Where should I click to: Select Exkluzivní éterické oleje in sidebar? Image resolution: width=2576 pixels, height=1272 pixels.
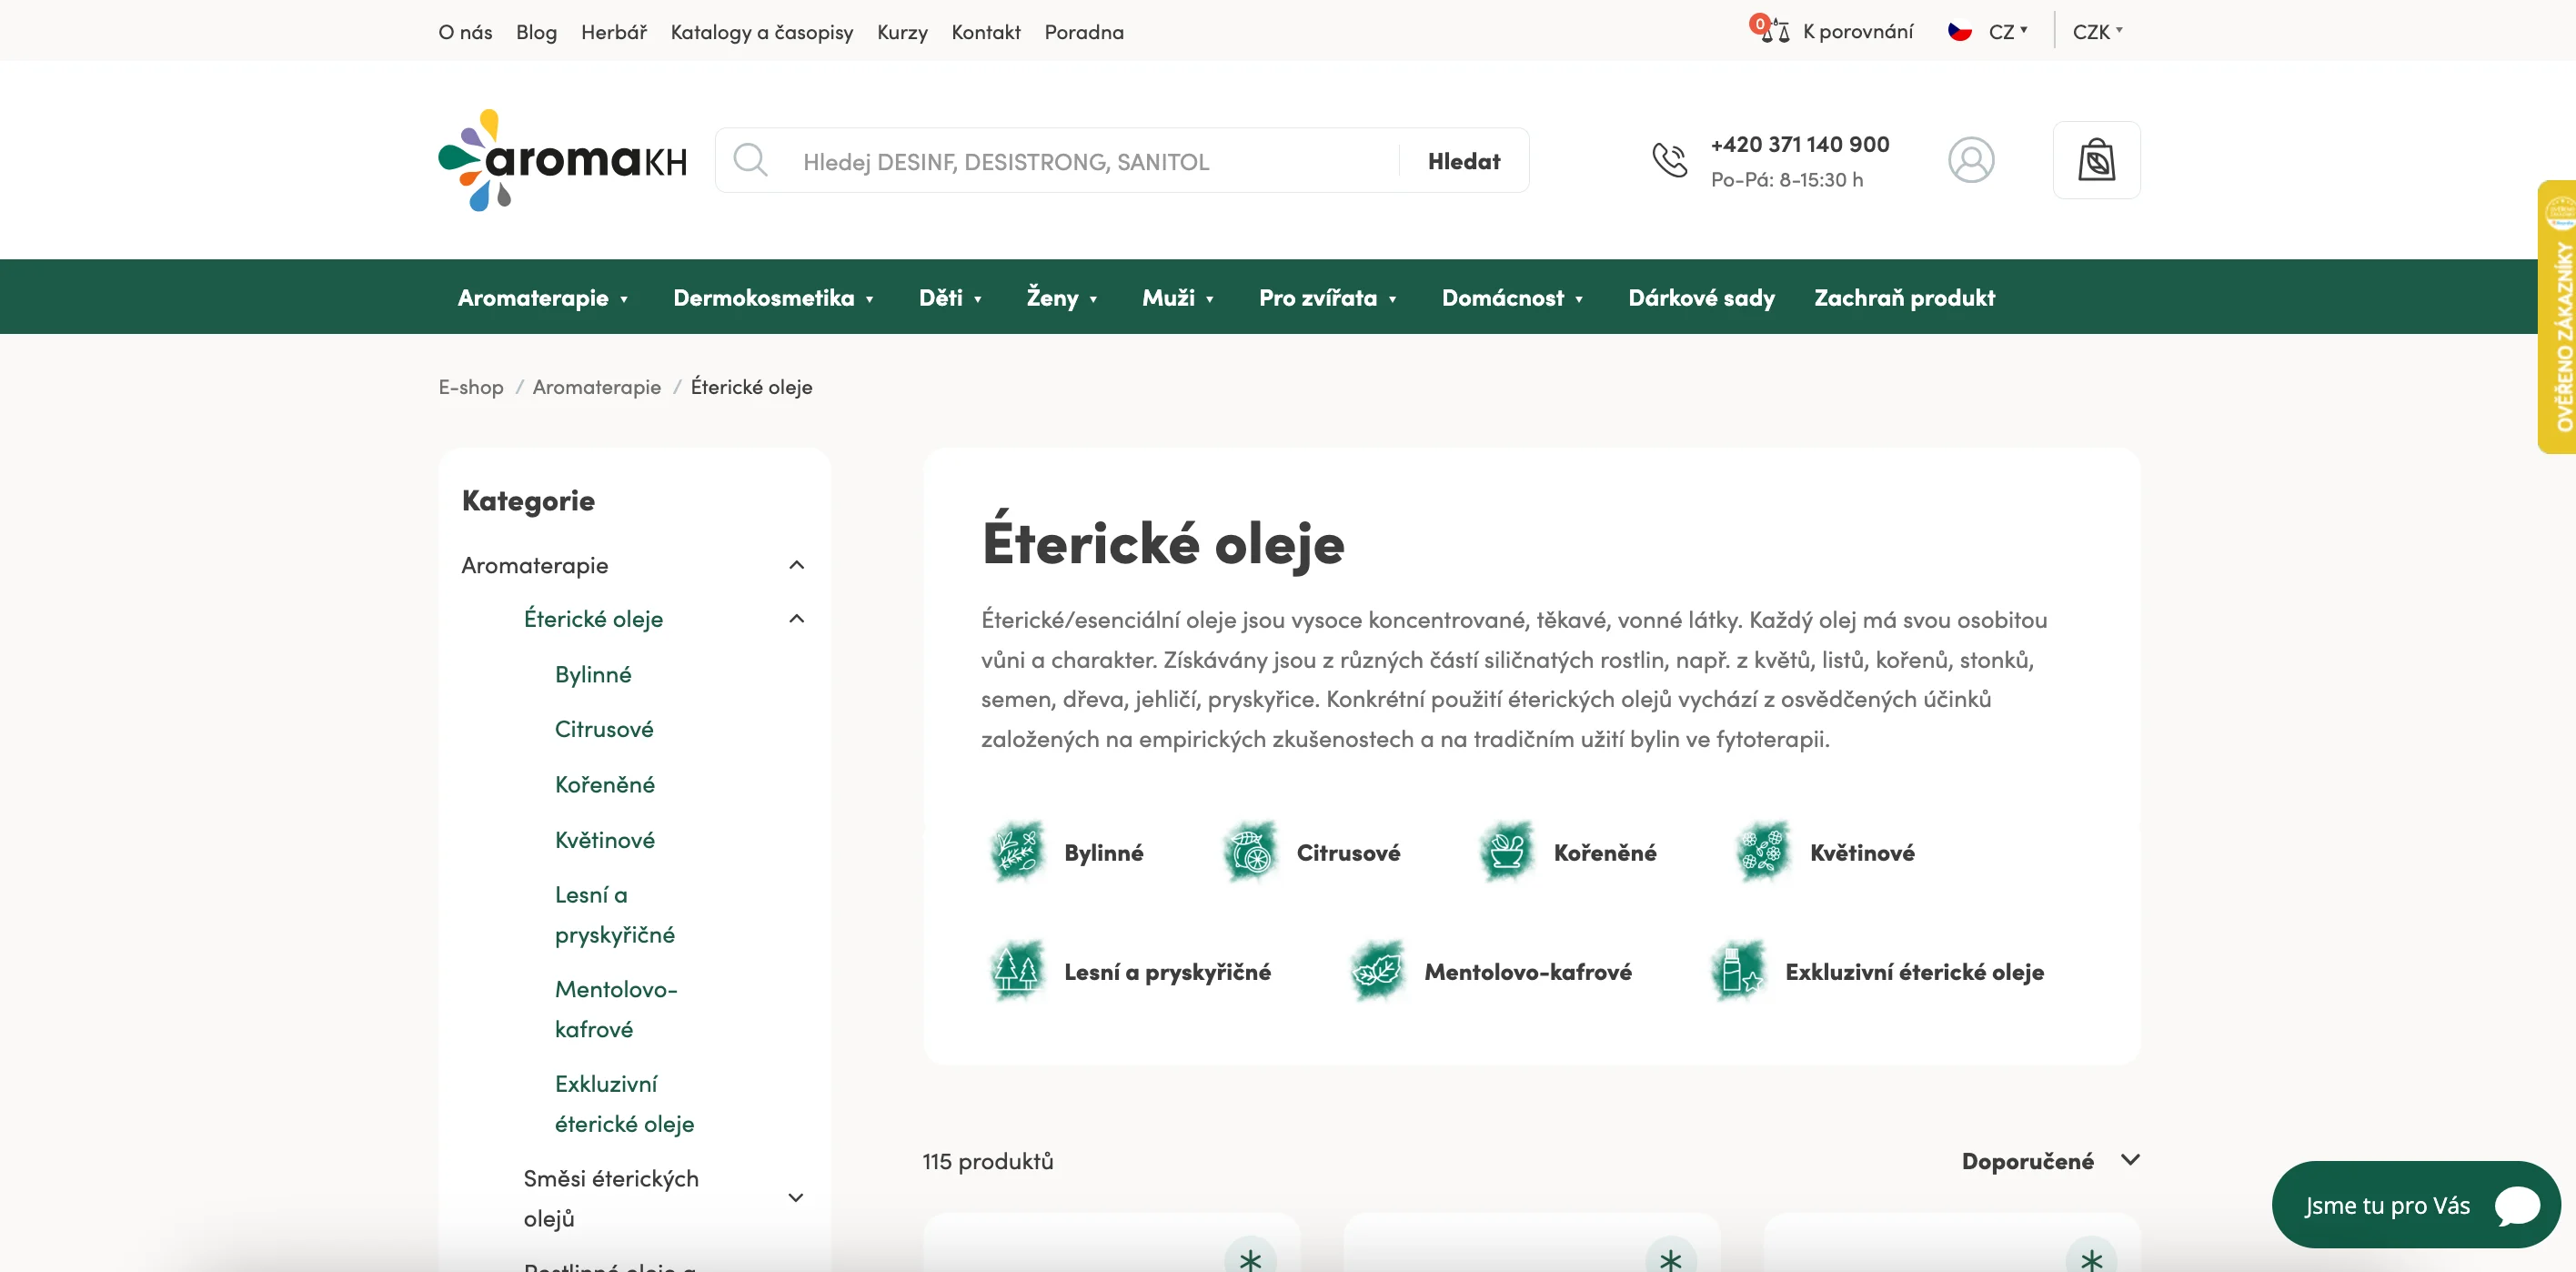coord(625,1104)
